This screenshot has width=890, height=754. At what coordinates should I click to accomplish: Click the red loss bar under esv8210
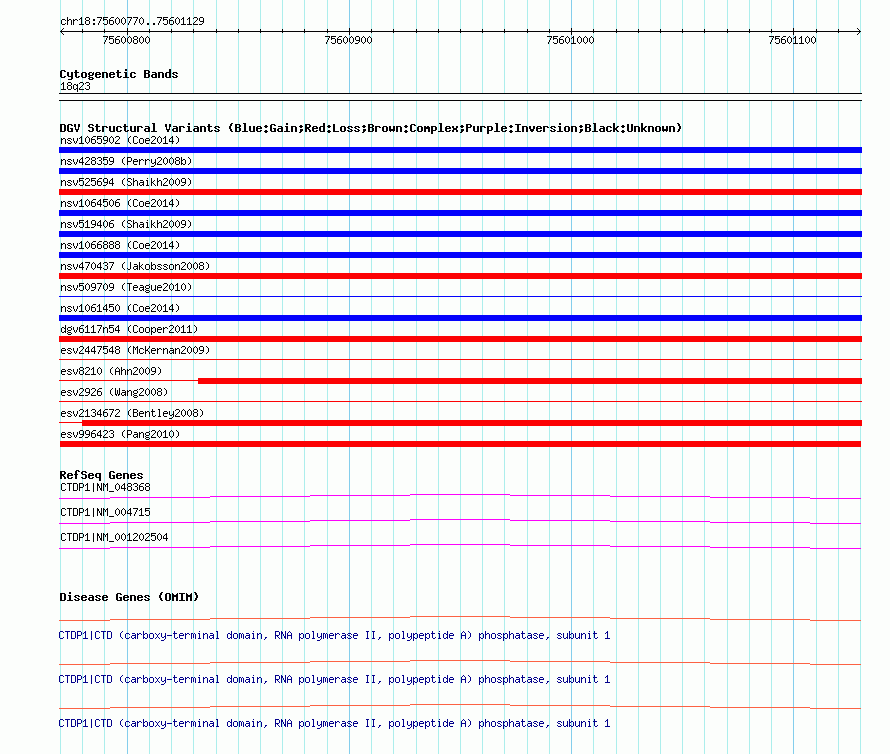click(530, 381)
